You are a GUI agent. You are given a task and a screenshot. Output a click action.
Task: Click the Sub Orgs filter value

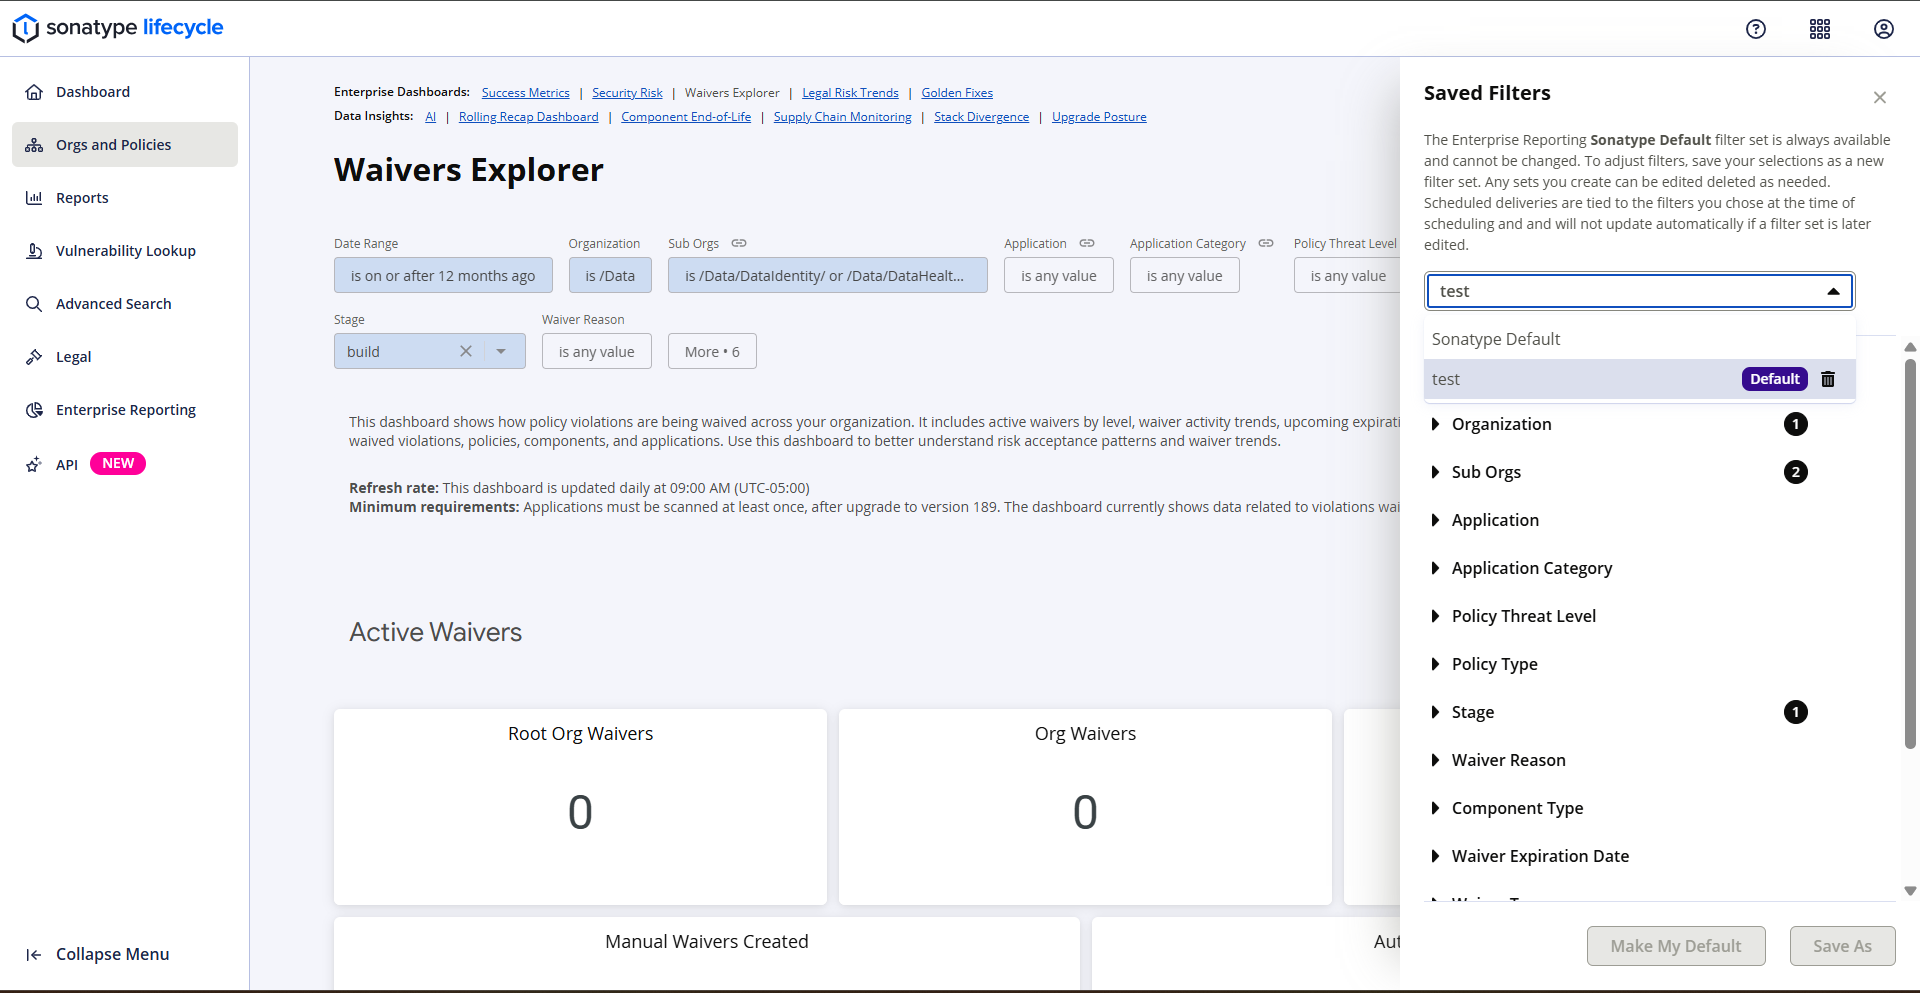click(x=828, y=275)
